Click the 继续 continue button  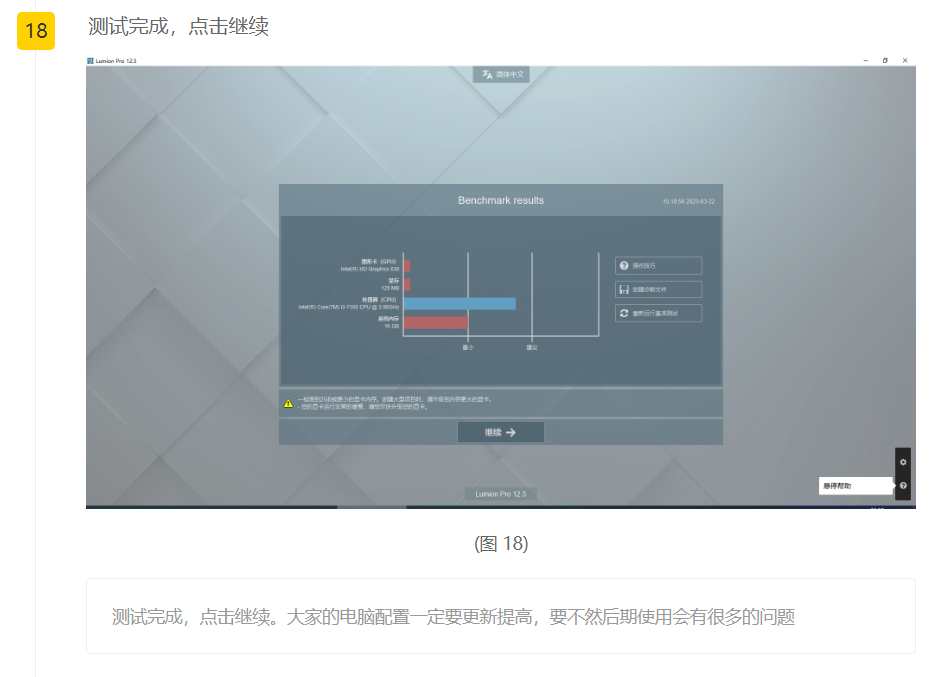click(x=500, y=432)
